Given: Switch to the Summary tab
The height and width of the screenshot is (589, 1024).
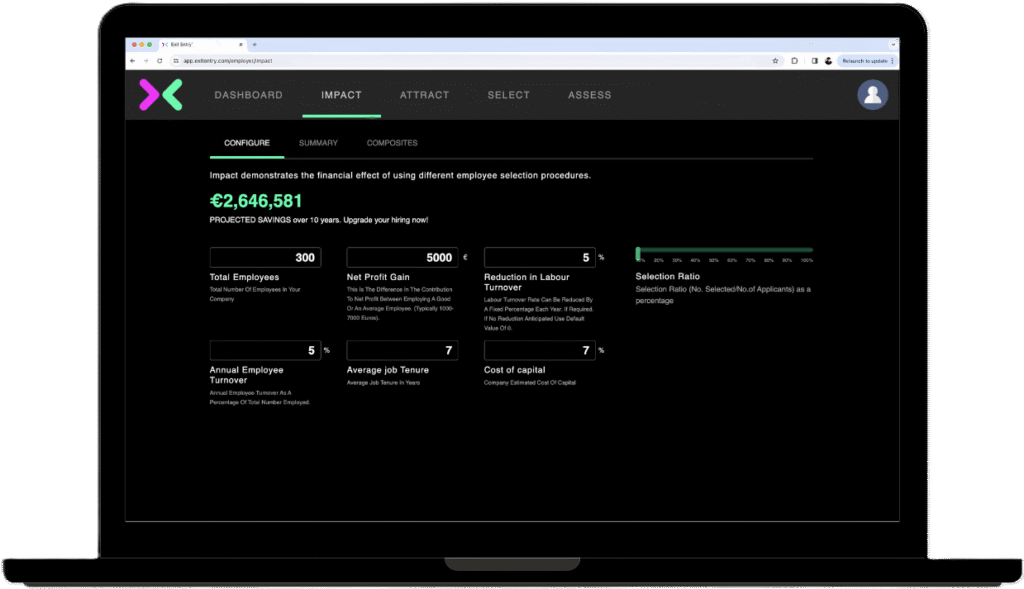Looking at the screenshot, I should point(318,143).
